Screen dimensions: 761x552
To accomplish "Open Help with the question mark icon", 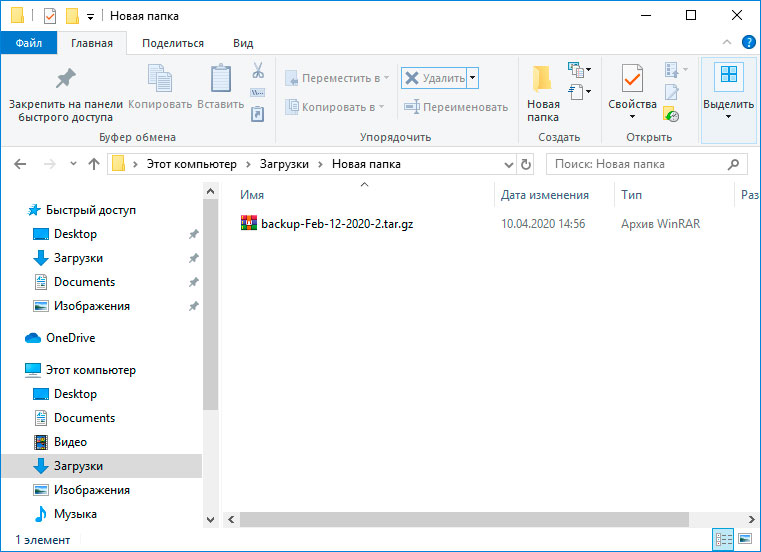I will (748, 42).
